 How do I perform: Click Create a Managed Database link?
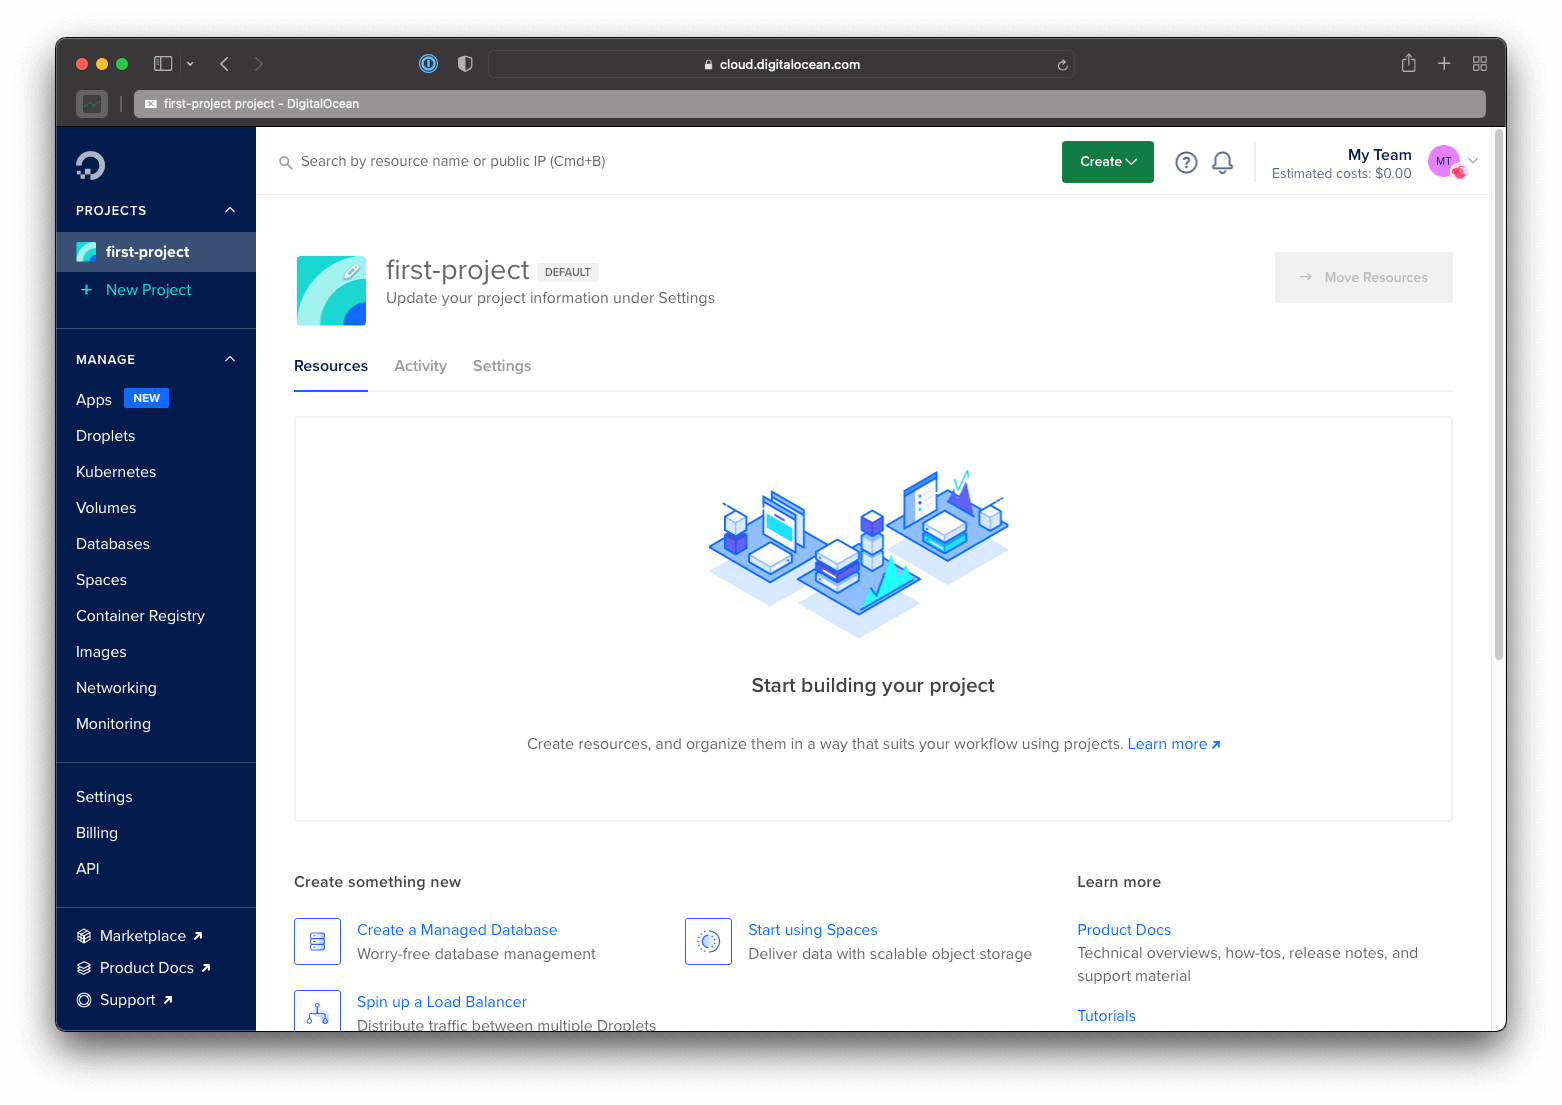457,930
